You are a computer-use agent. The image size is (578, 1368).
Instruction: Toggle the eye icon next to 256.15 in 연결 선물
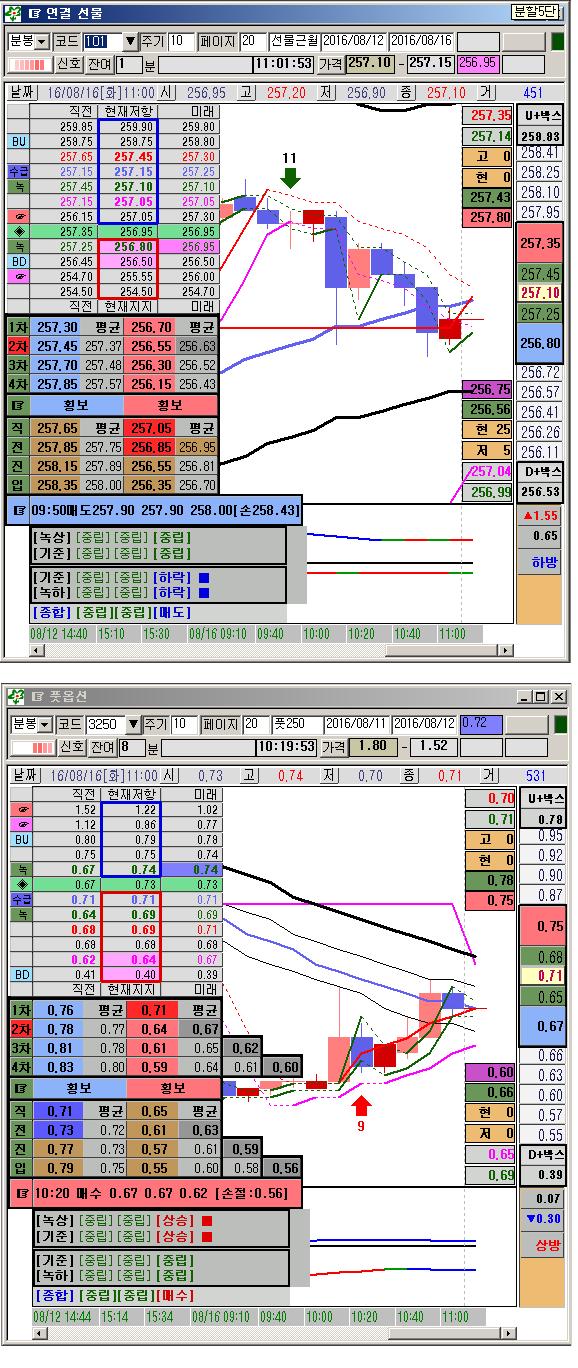click(x=19, y=216)
